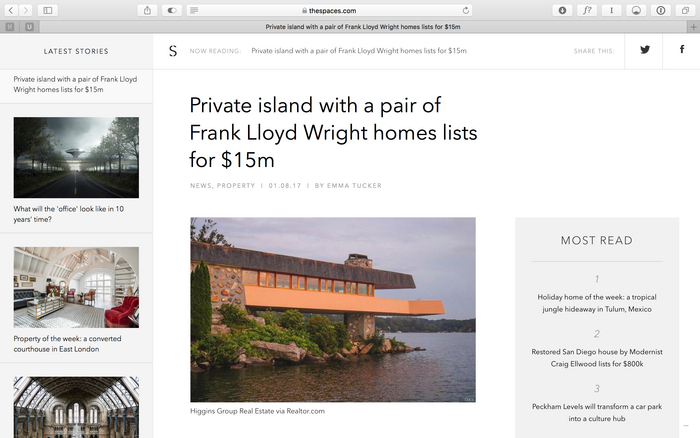The image size is (700, 438).
Task: Reload the page with refresh icon
Action: pyautogui.click(x=466, y=10)
